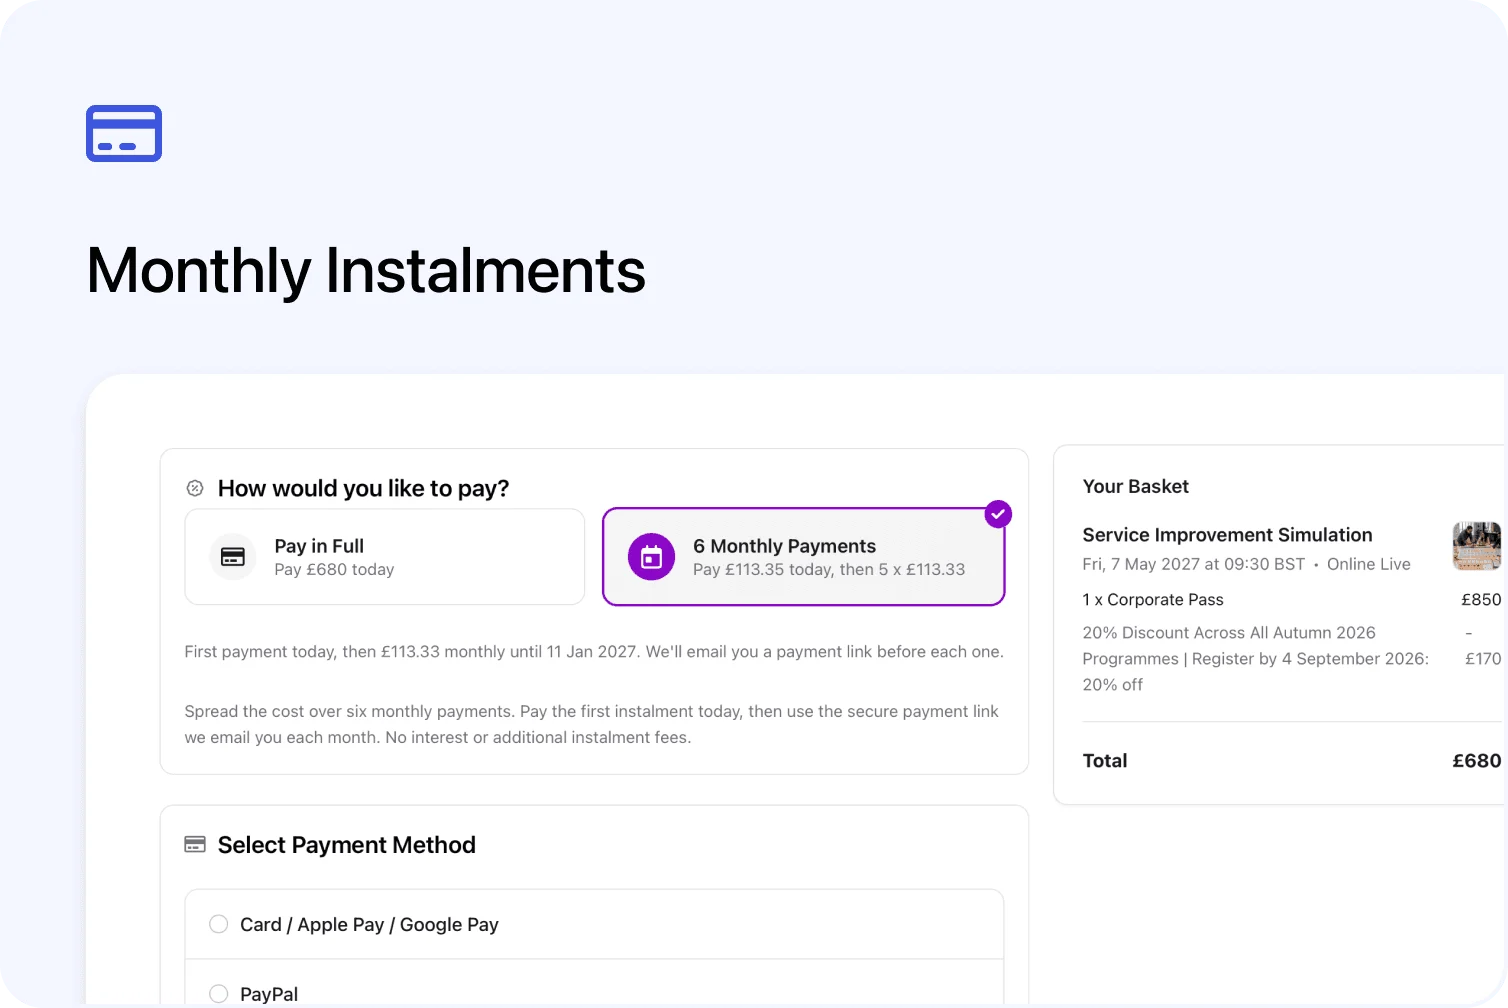
Task: Click the 'Fri, 7 May 2027 at 09:30 BST' date
Action: (1194, 564)
